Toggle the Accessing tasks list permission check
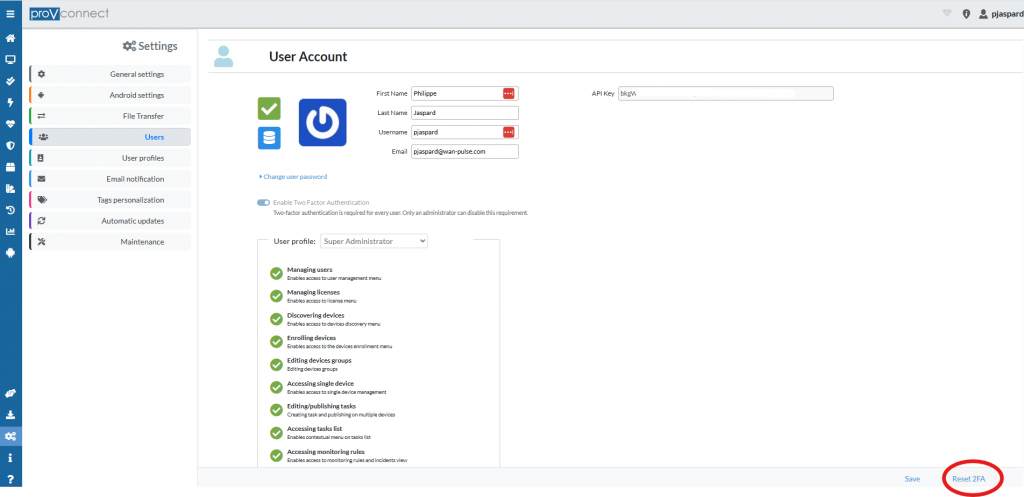Image resolution: width=1024 pixels, height=497 pixels. pyautogui.click(x=276, y=432)
